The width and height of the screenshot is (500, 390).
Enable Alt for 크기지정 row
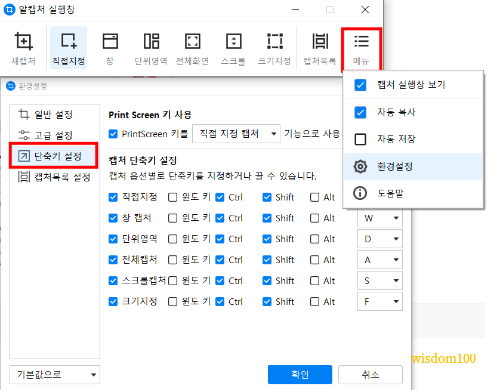point(314,301)
